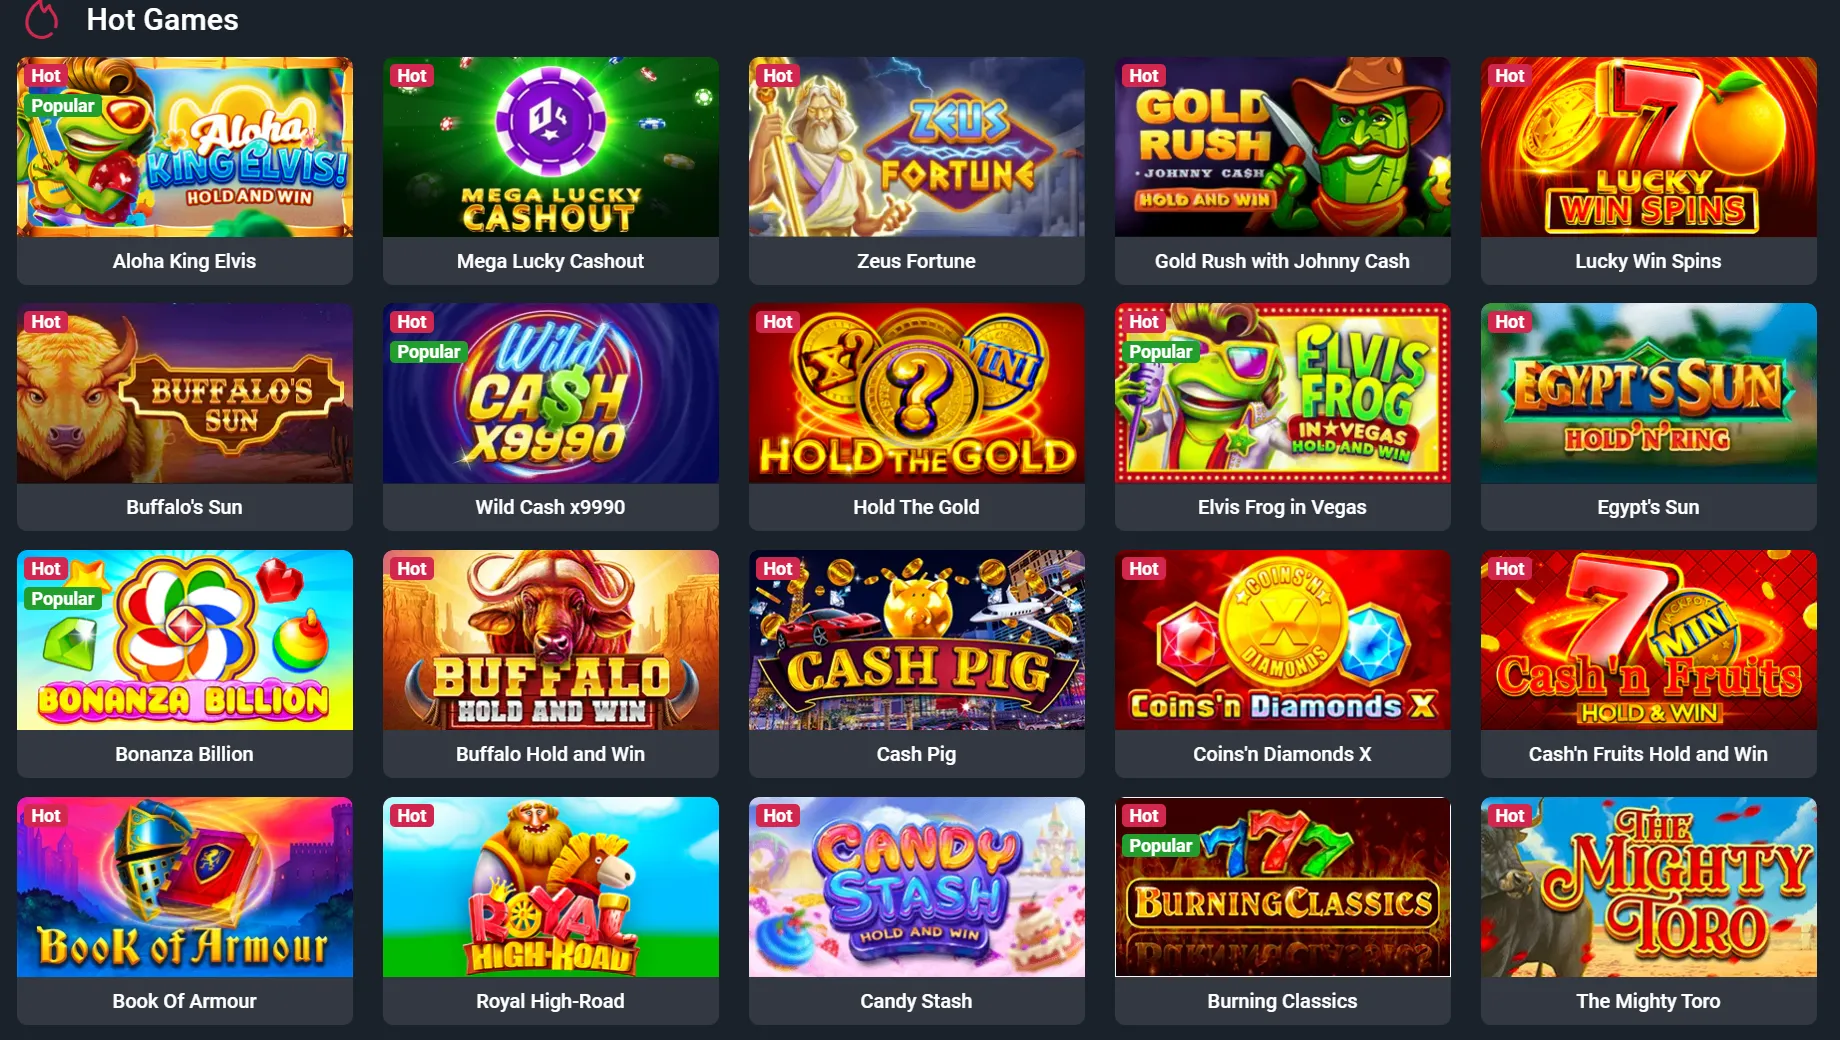Open the Buffalo Hold and Win game image
The width and height of the screenshot is (1840, 1040).
click(551, 640)
